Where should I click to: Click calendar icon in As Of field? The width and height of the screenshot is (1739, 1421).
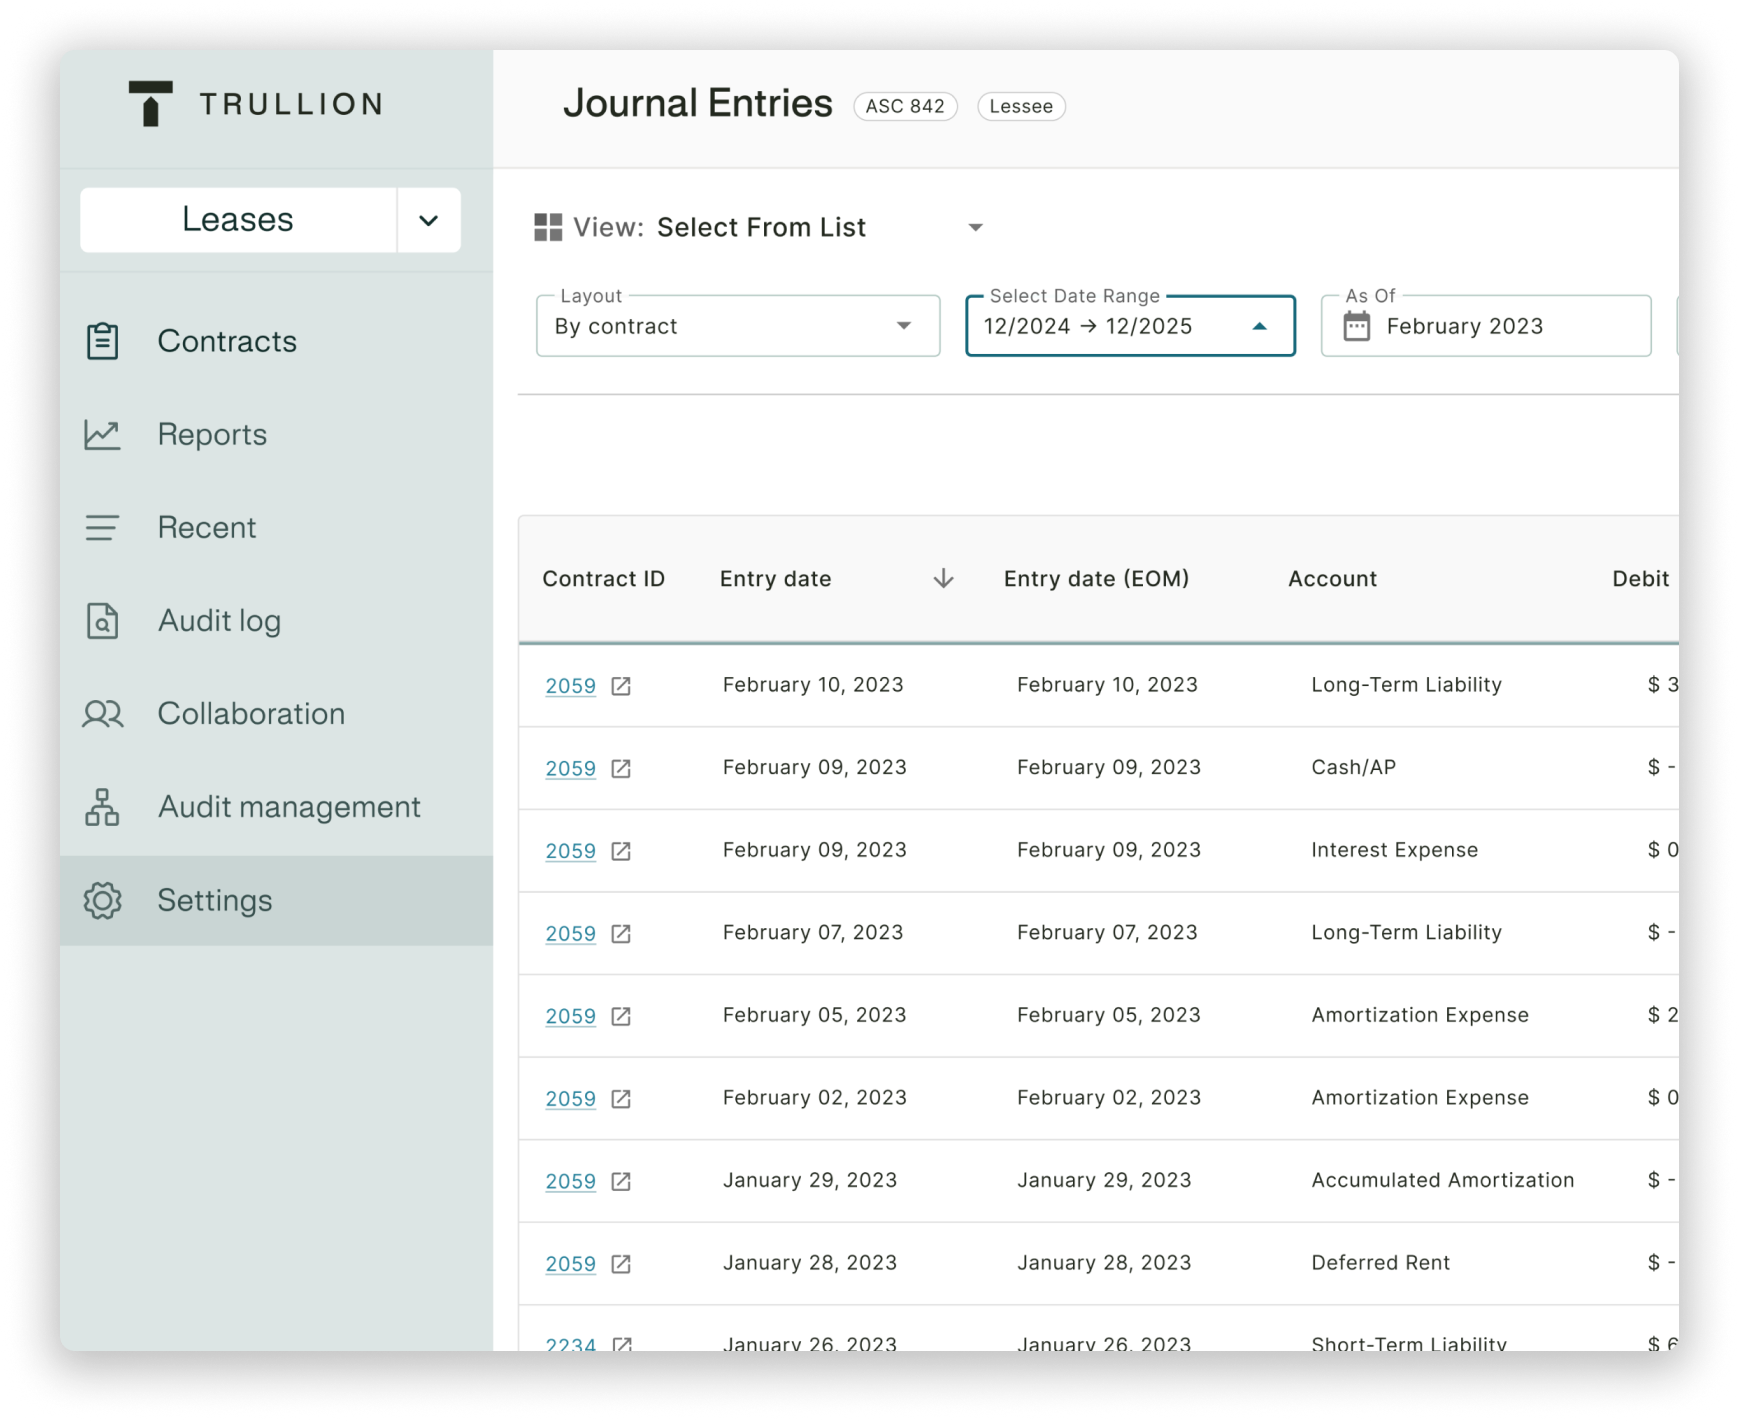(1356, 327)
